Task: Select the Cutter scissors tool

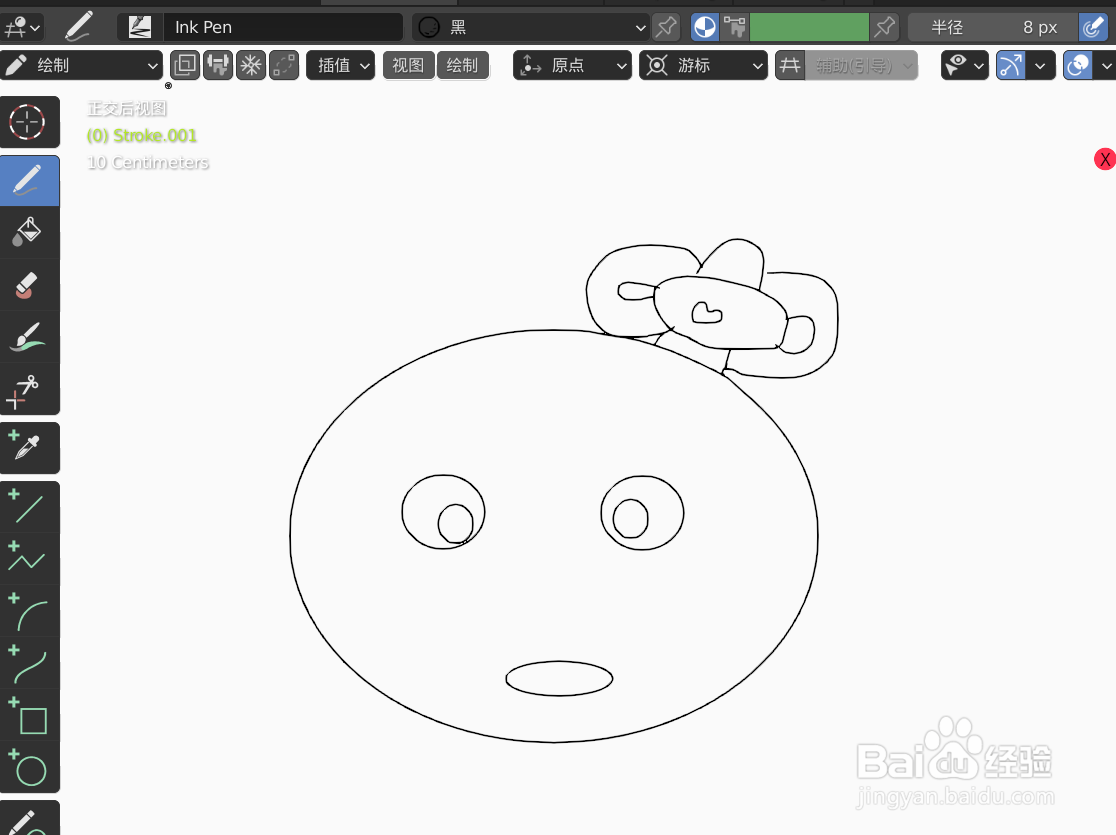Action: click(28, 389)
